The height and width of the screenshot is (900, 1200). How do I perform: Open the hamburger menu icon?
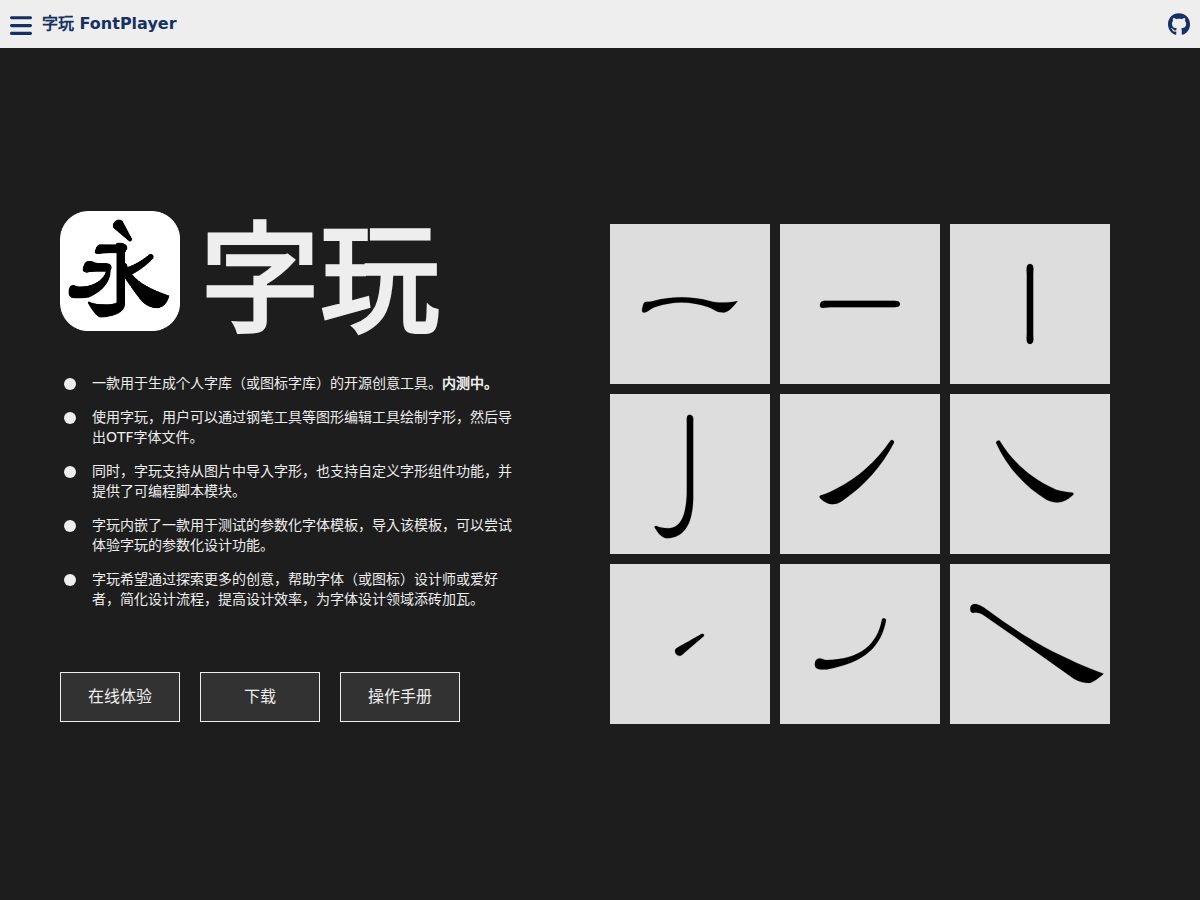21,24
